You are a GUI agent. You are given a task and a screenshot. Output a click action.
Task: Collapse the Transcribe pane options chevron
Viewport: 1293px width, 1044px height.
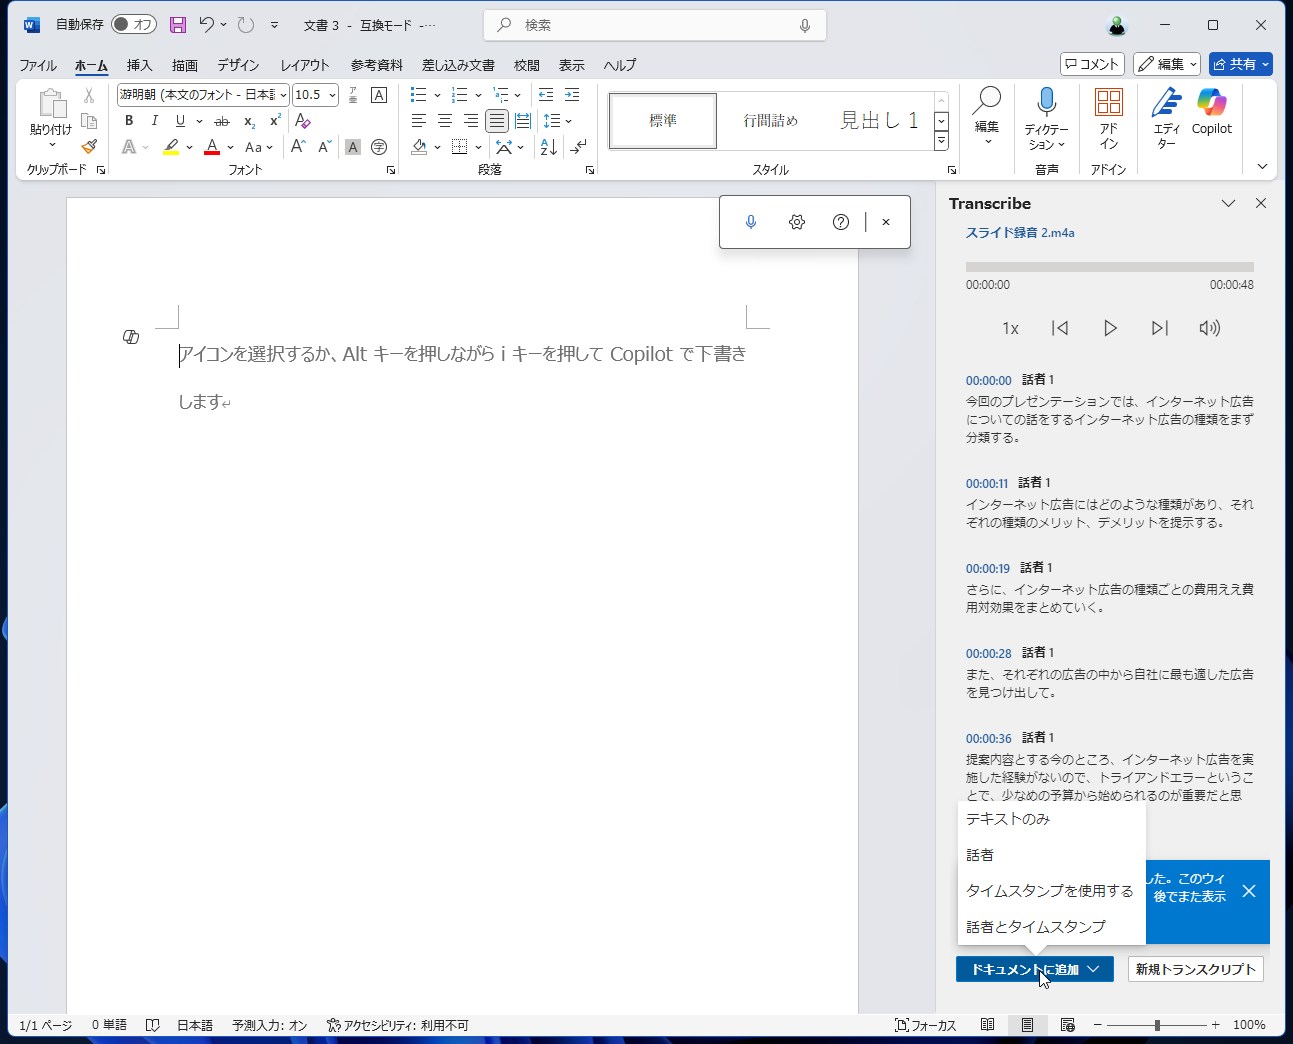pyautogui.click(x=1228, y=203)
